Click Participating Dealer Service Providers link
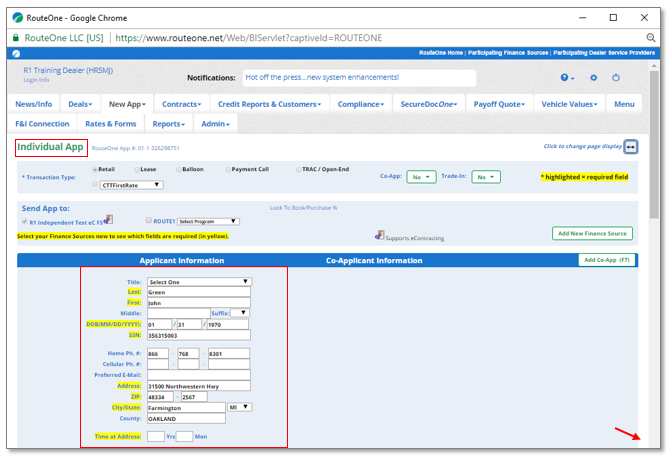The image size is (671, 459). tap(604, 53)
